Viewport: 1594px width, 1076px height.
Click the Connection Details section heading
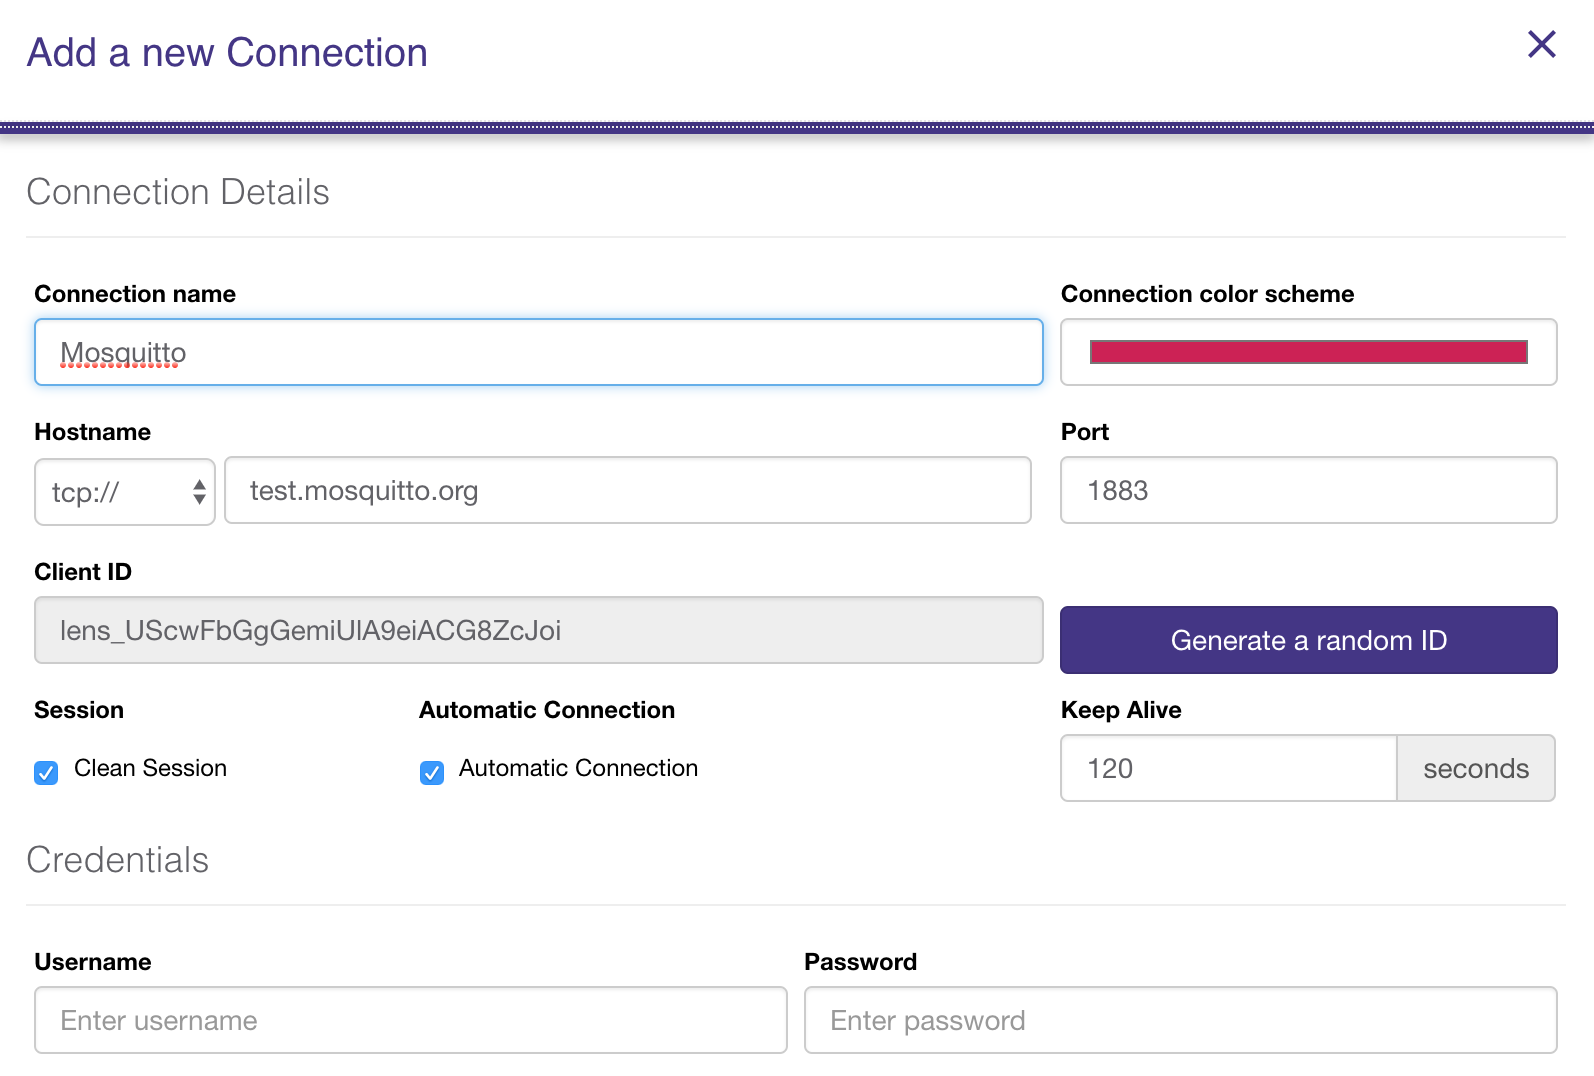(x=178, y=192)
